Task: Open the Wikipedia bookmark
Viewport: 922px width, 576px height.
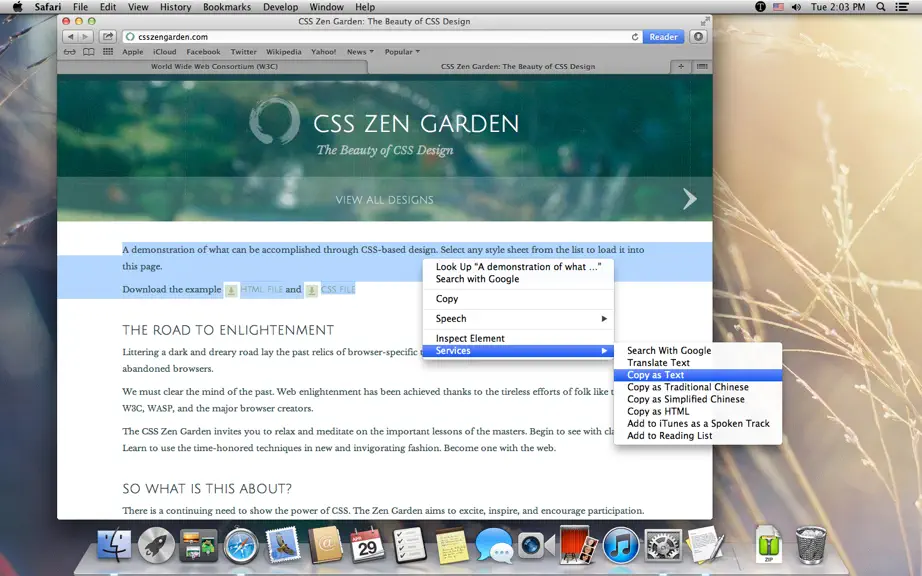Action: (x=283, y=52)
